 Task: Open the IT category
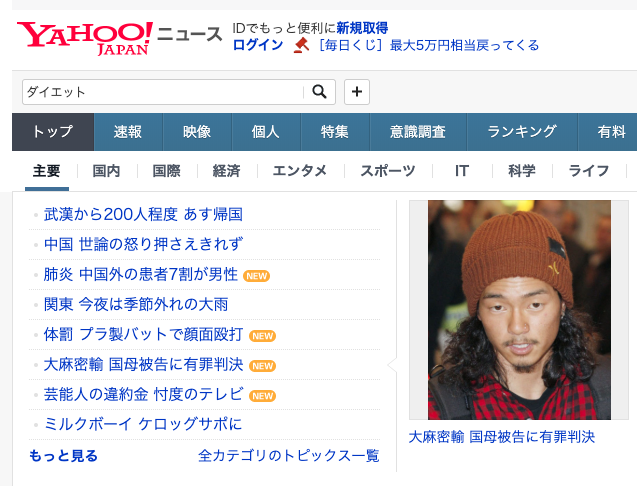click(x=462, y=171)
